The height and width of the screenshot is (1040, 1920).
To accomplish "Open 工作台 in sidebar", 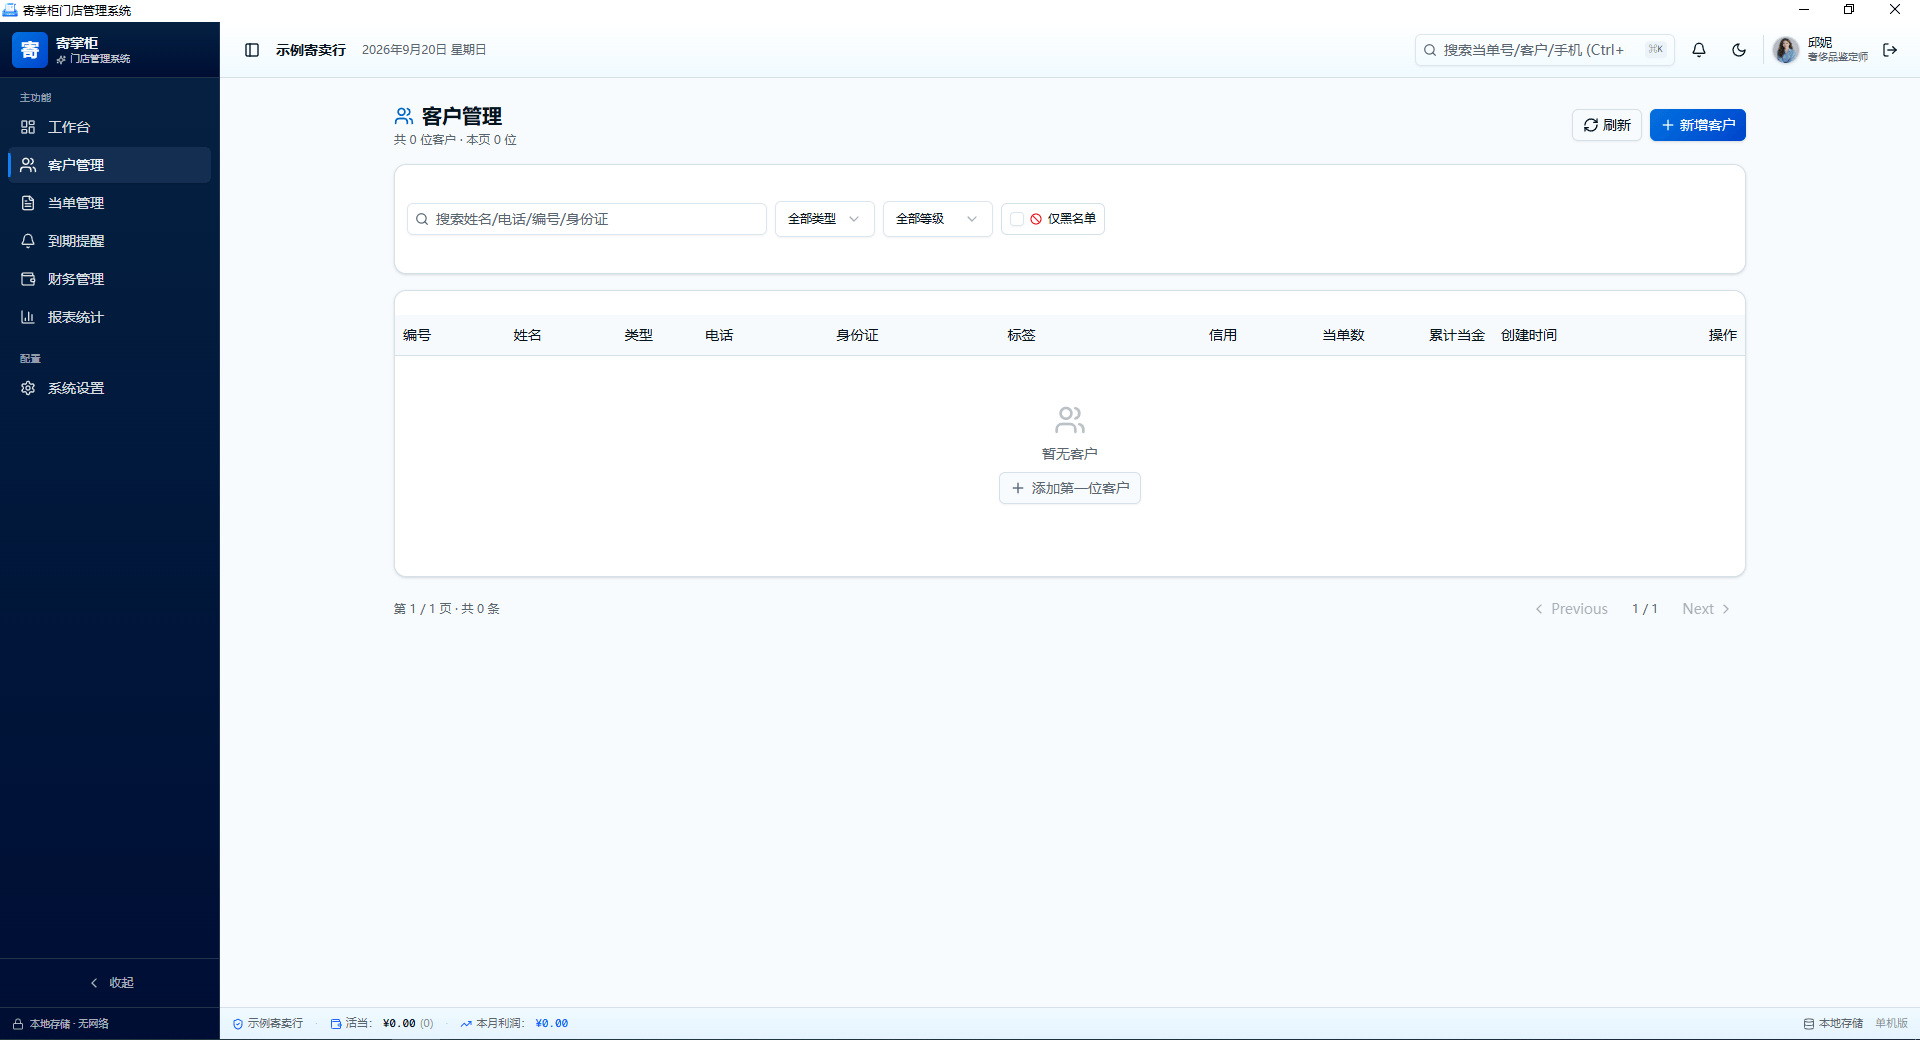I will click(110, 127).
